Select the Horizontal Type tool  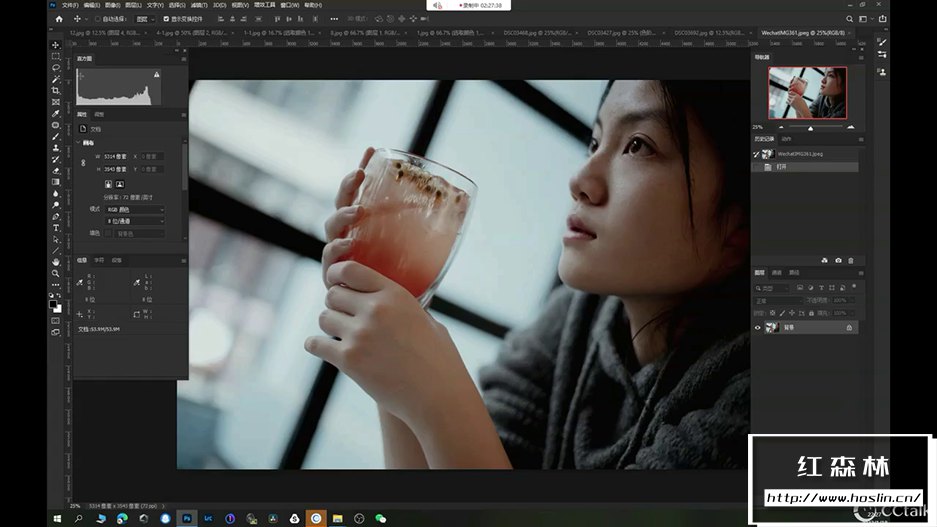point(56,228)
